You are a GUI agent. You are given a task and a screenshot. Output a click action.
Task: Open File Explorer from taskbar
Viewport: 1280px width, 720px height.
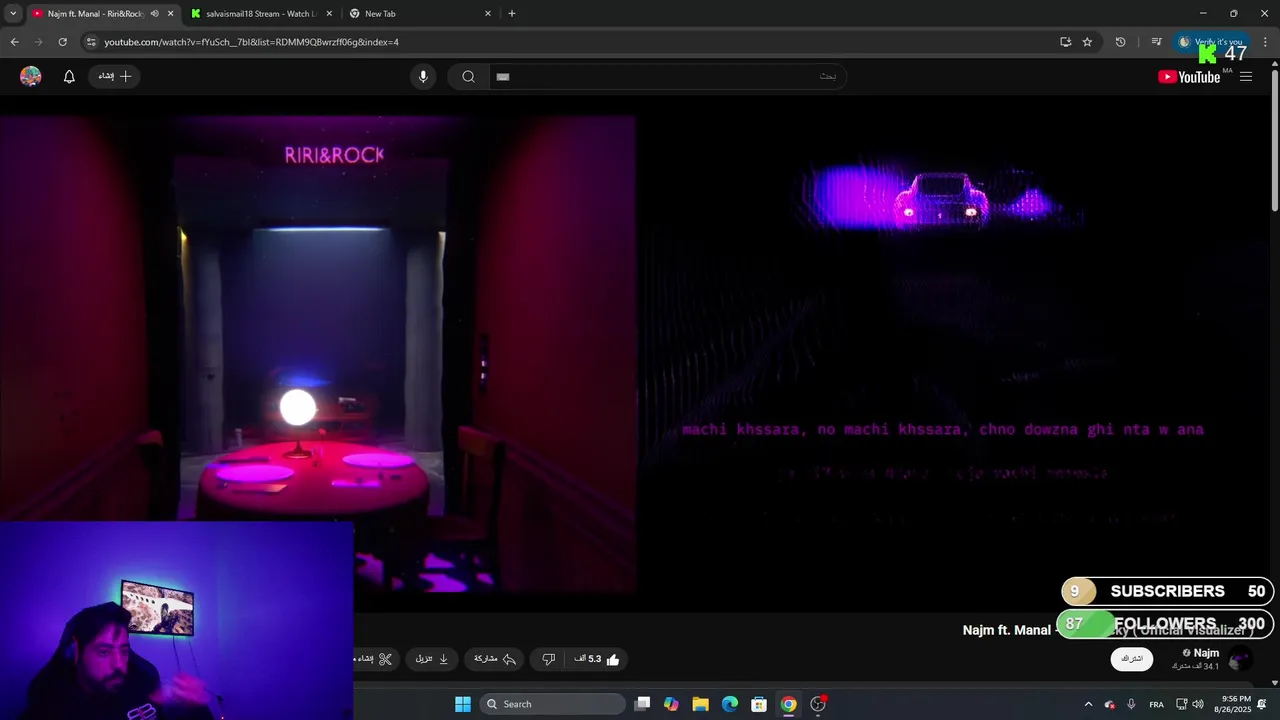700,704
